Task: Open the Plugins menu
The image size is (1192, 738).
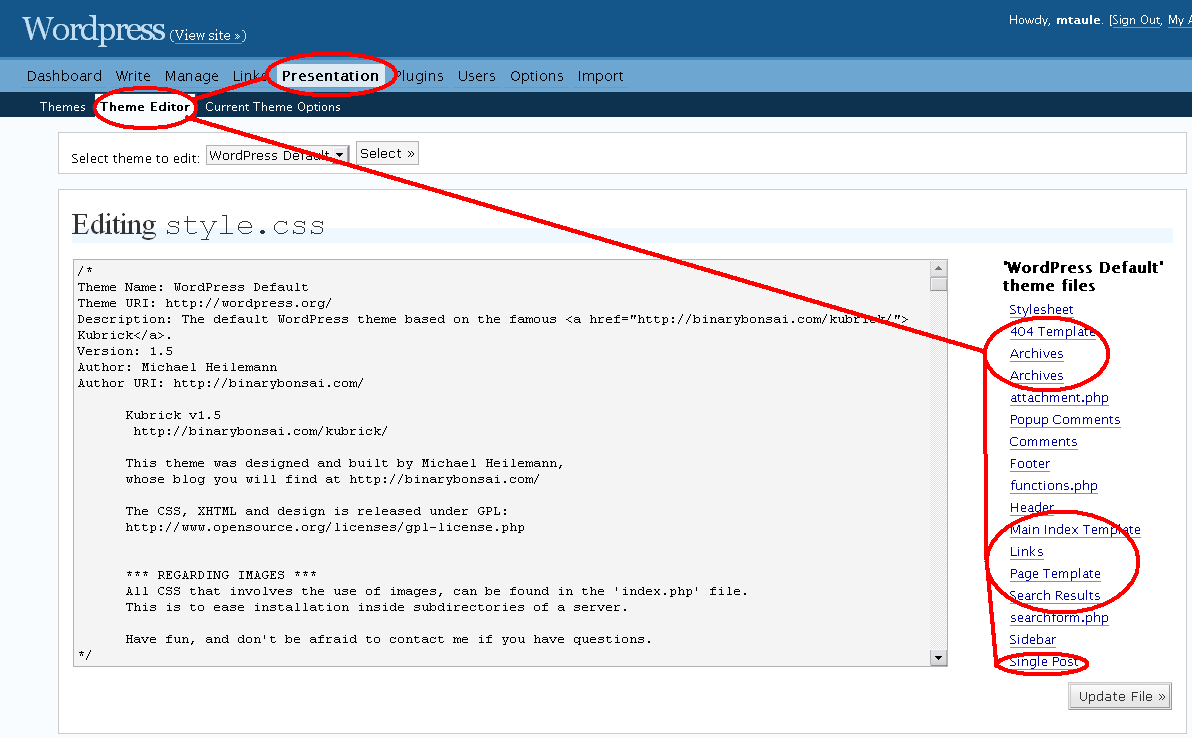Action: pos(419,76)
